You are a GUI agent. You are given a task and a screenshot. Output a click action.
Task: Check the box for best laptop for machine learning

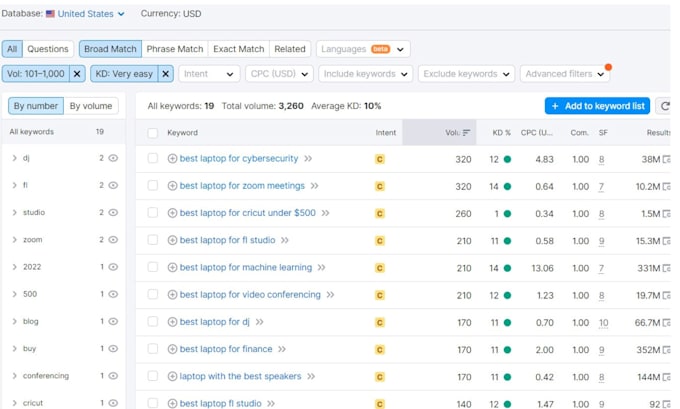tap(153, 267)
